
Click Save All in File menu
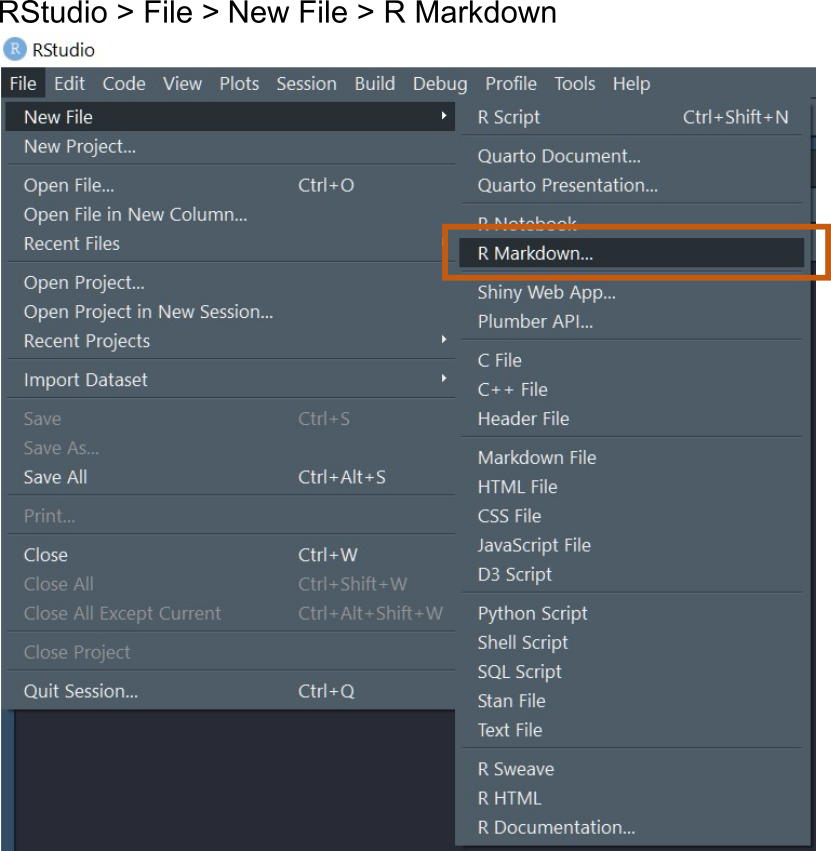[x=230, y=477]
